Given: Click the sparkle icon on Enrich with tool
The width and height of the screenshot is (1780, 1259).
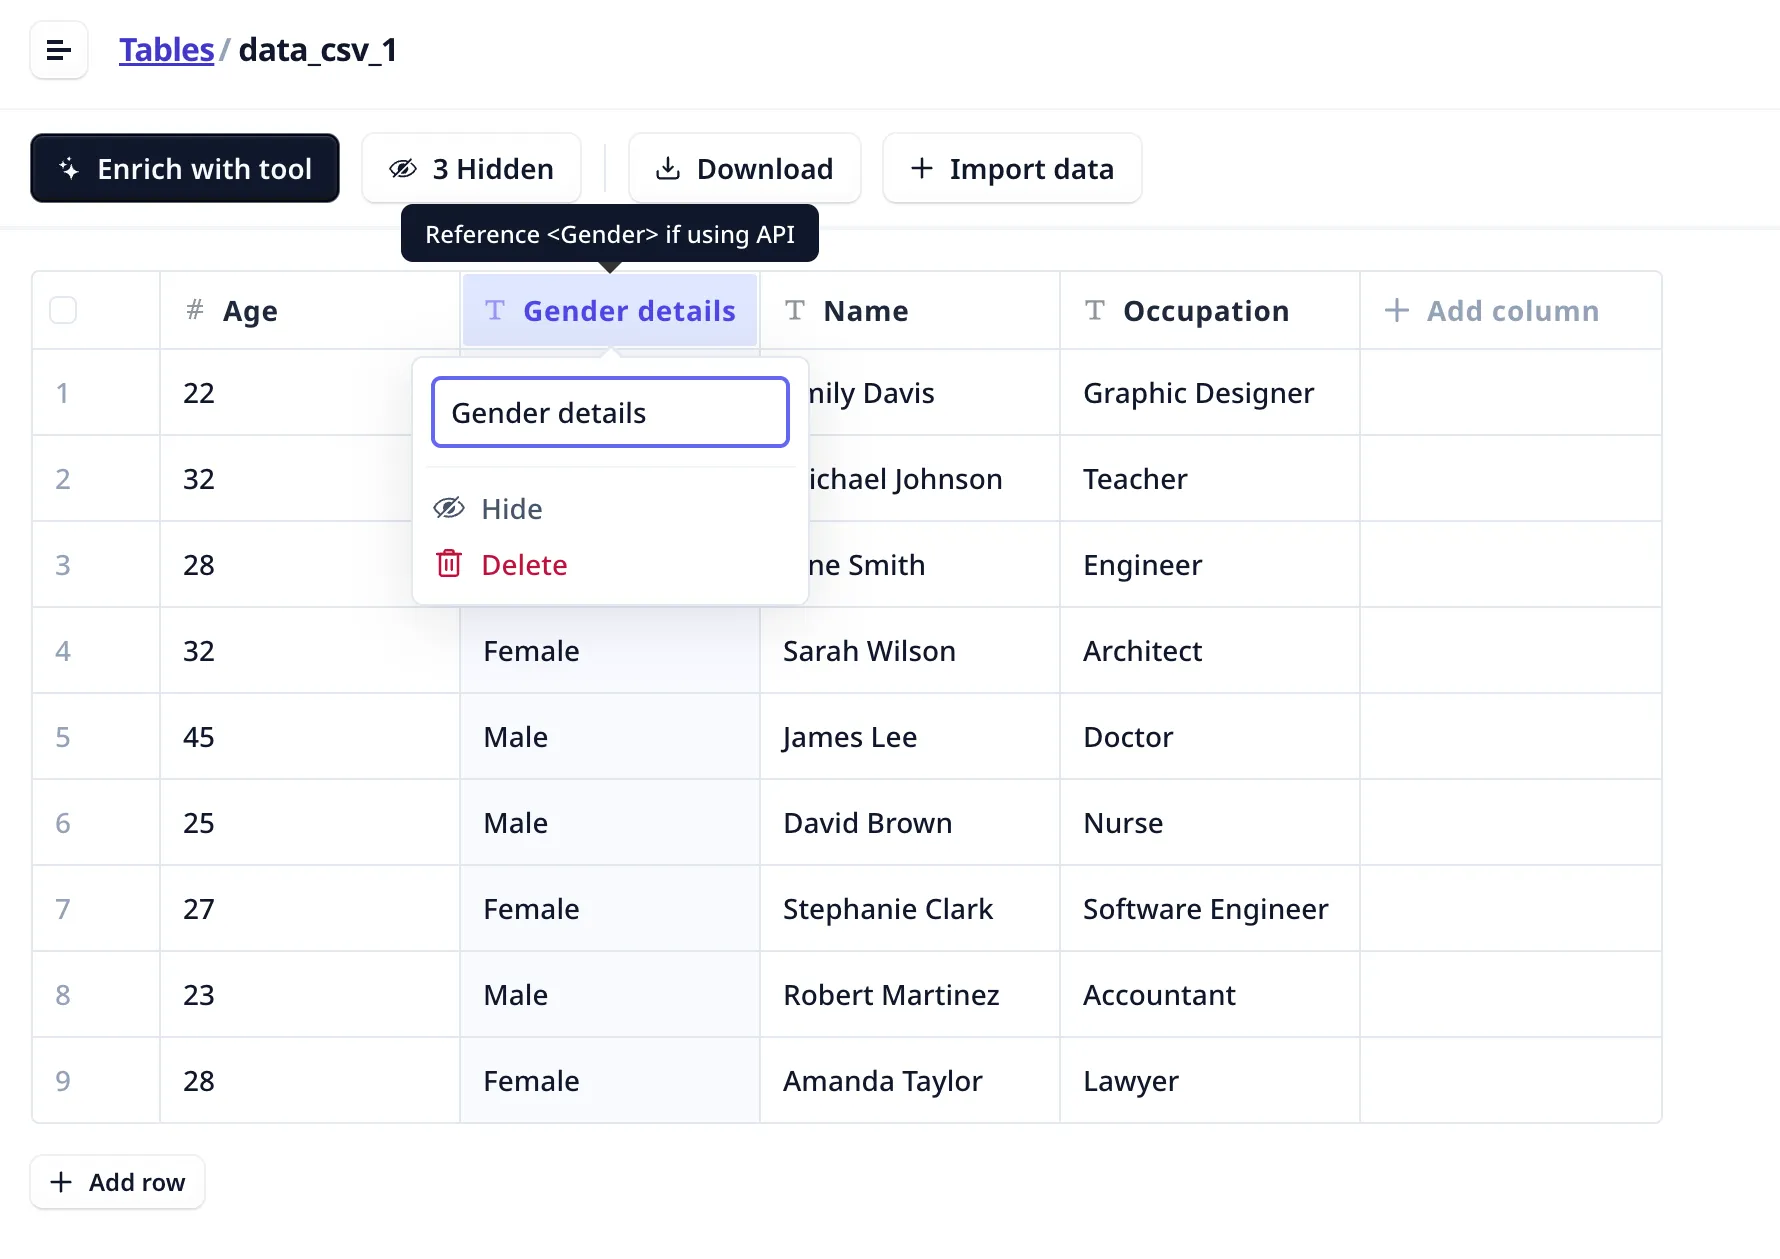Looking at the screenshot, I should (69, 169).
